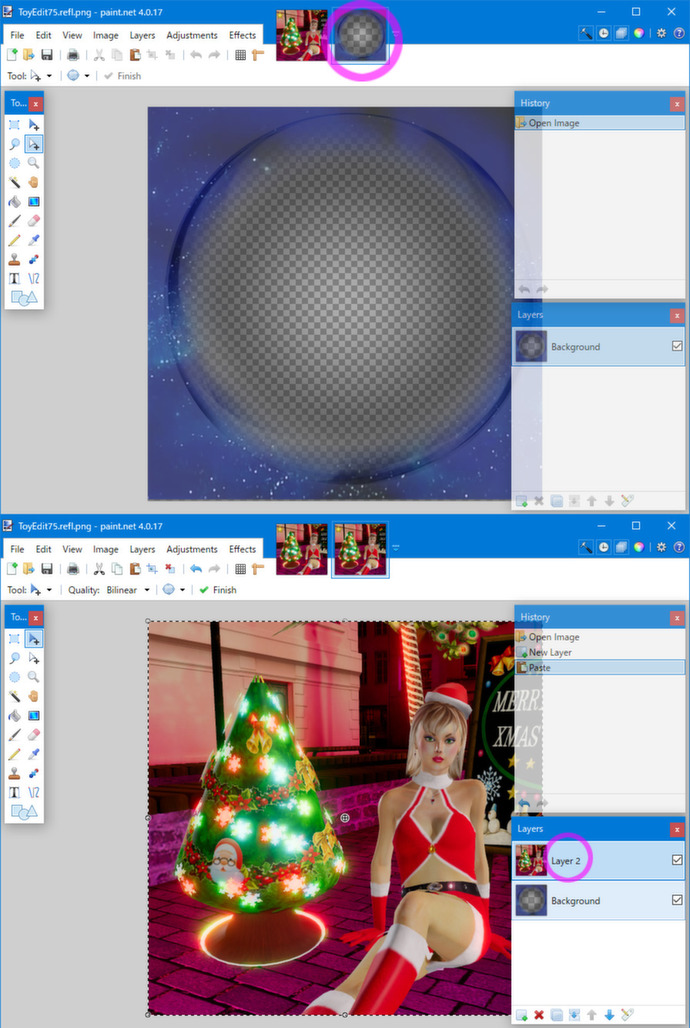This screenshot has width=690, height=1028.
Task: Select Magic Wand tool in transparent-circle window
Action: 14,182
